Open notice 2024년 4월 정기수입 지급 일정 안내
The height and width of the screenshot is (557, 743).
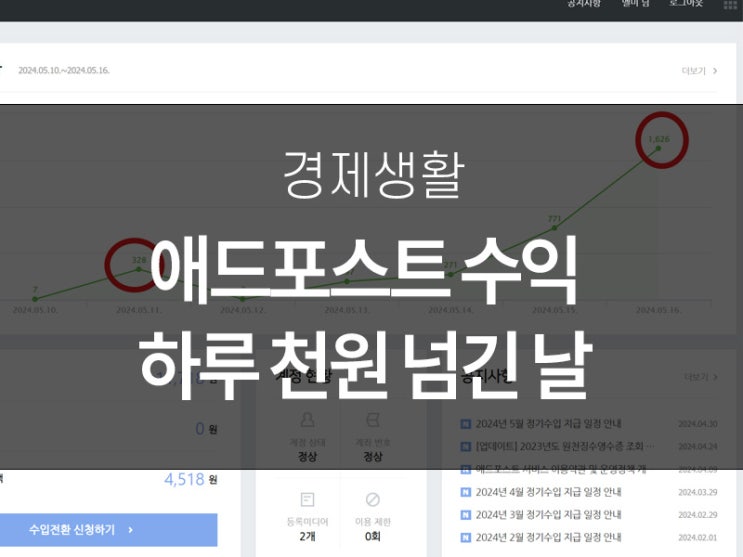click(x=548, y=492)
